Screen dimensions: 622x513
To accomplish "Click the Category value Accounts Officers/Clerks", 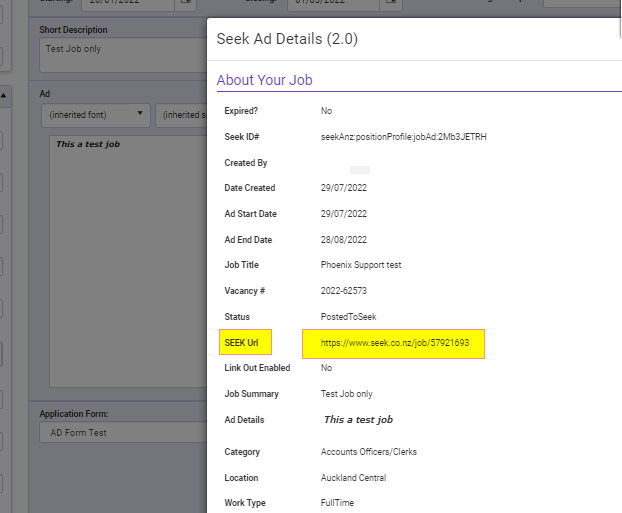I will (x=369, y=452).
